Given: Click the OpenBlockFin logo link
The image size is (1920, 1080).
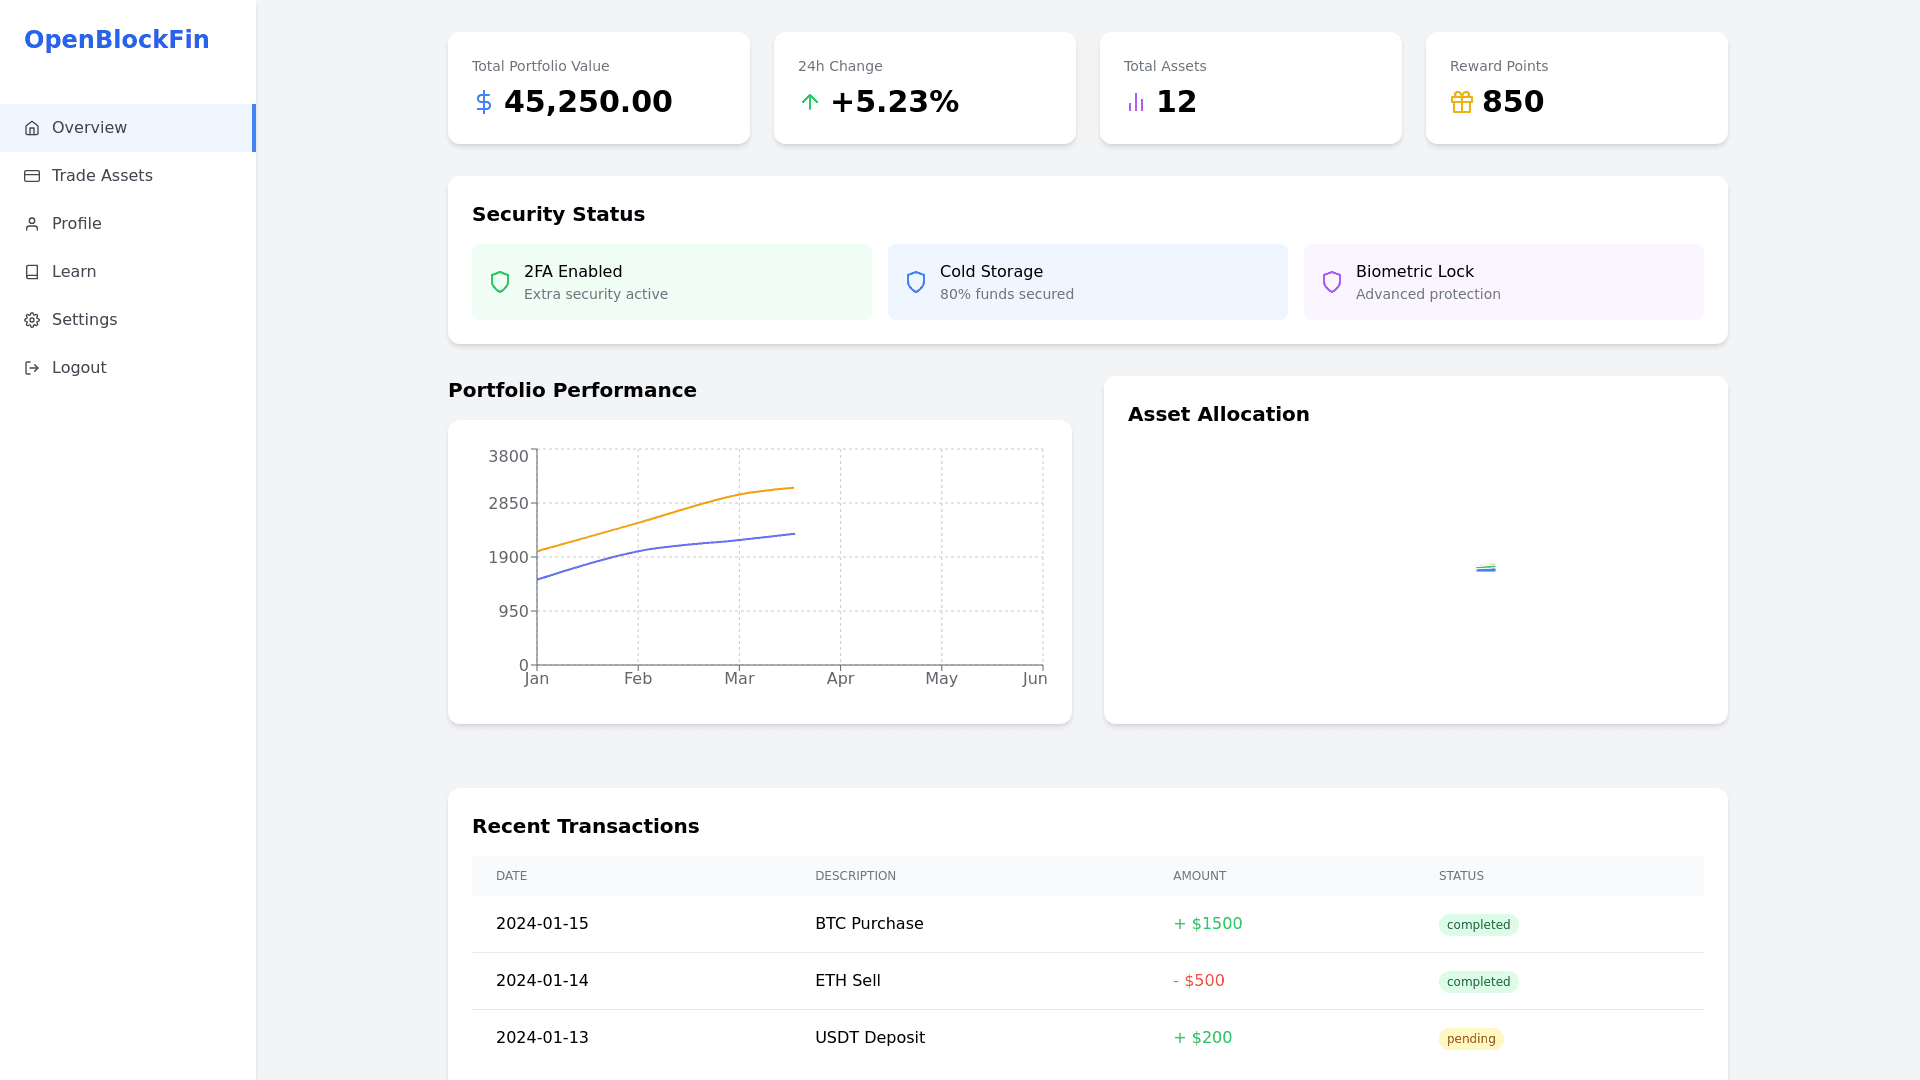Looking at the screenshot, I should pyautogui.click(x=117, y=40).
